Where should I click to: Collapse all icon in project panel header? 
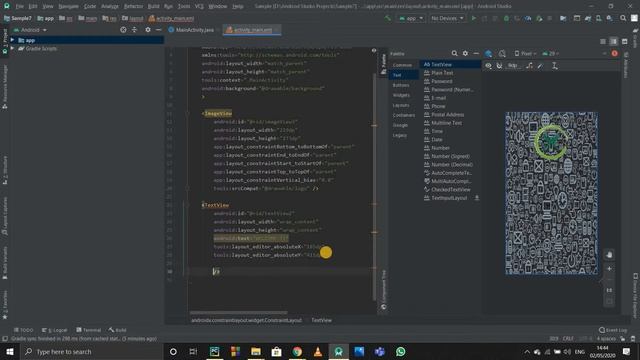point(134,30)
